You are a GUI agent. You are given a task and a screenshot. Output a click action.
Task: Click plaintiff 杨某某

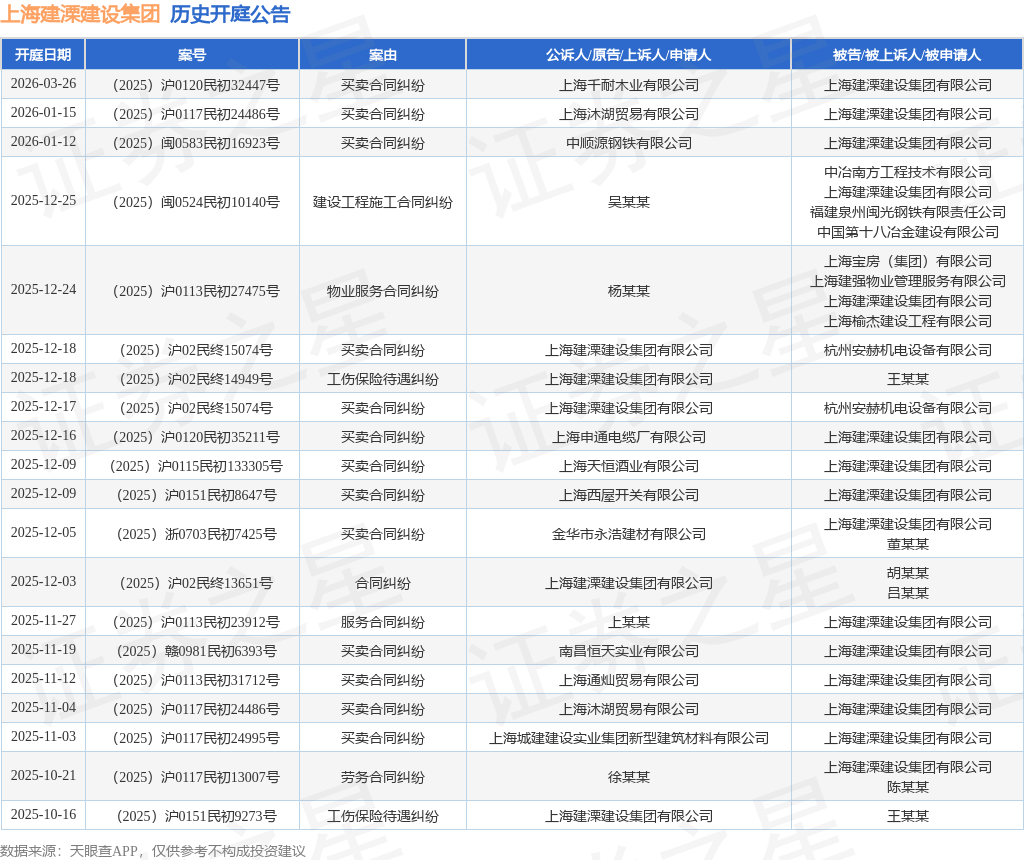(x=628, y=291)
